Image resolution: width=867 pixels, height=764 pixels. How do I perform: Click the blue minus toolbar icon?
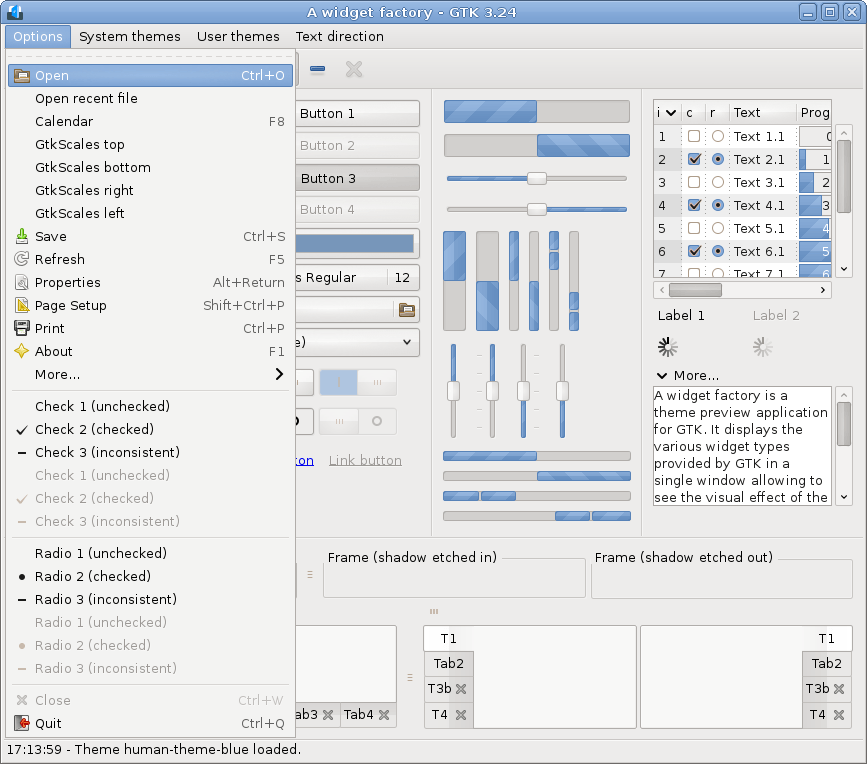pyautogui.click(x=317, y=69)
